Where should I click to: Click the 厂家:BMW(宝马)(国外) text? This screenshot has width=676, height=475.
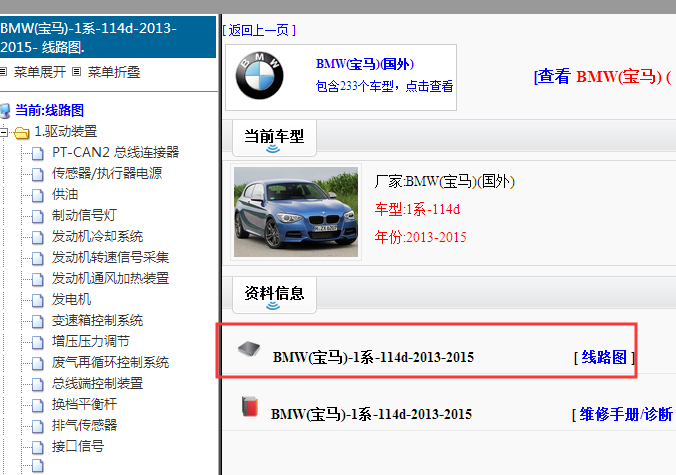[x=444, y=181]
